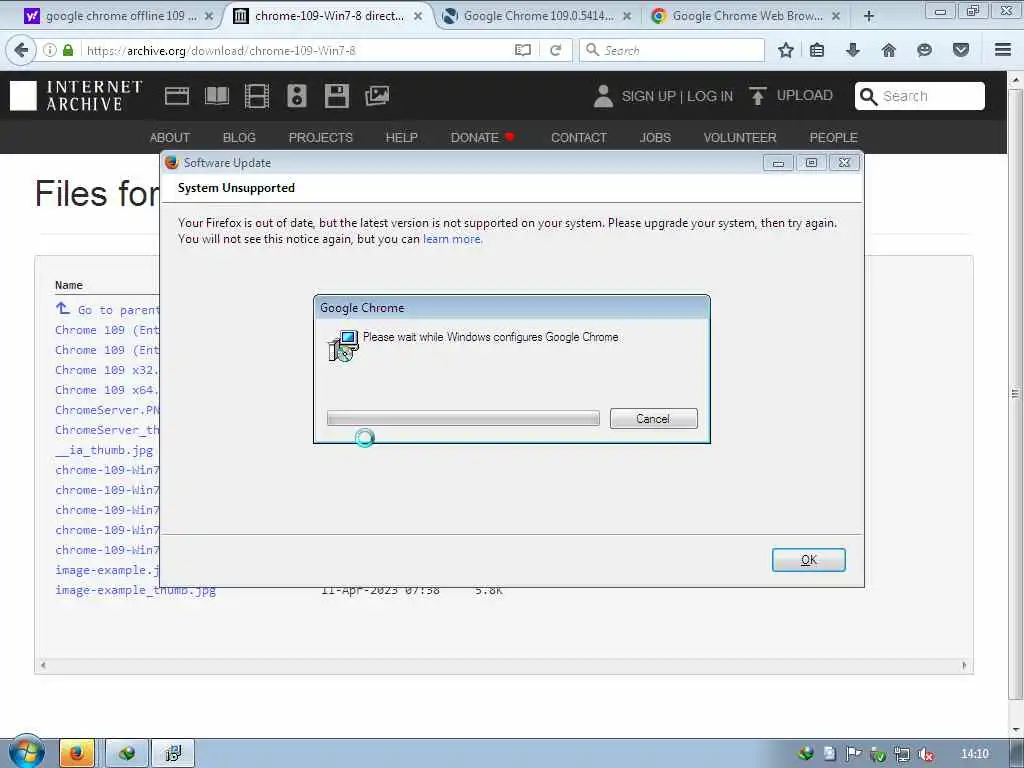Open Chrome 109 x64 file link

[107, 390]
